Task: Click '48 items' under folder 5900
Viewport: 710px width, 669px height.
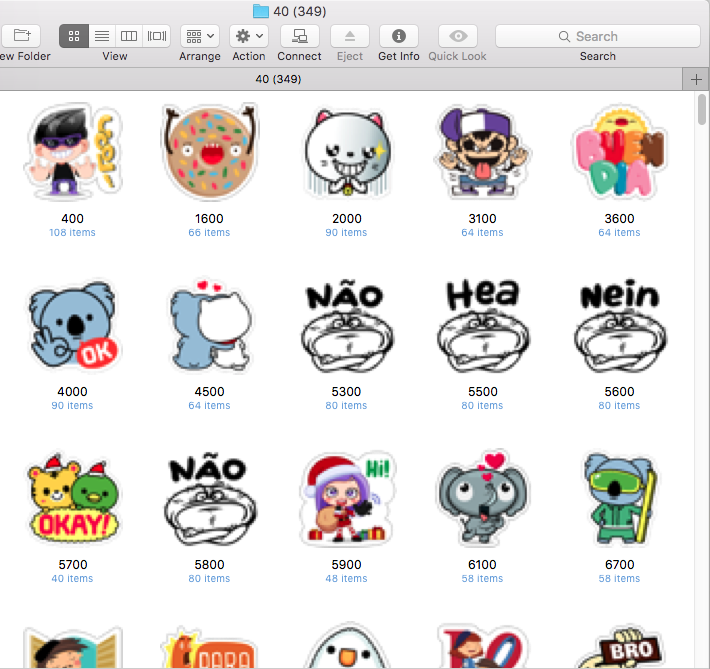Action: click(346, 579)
